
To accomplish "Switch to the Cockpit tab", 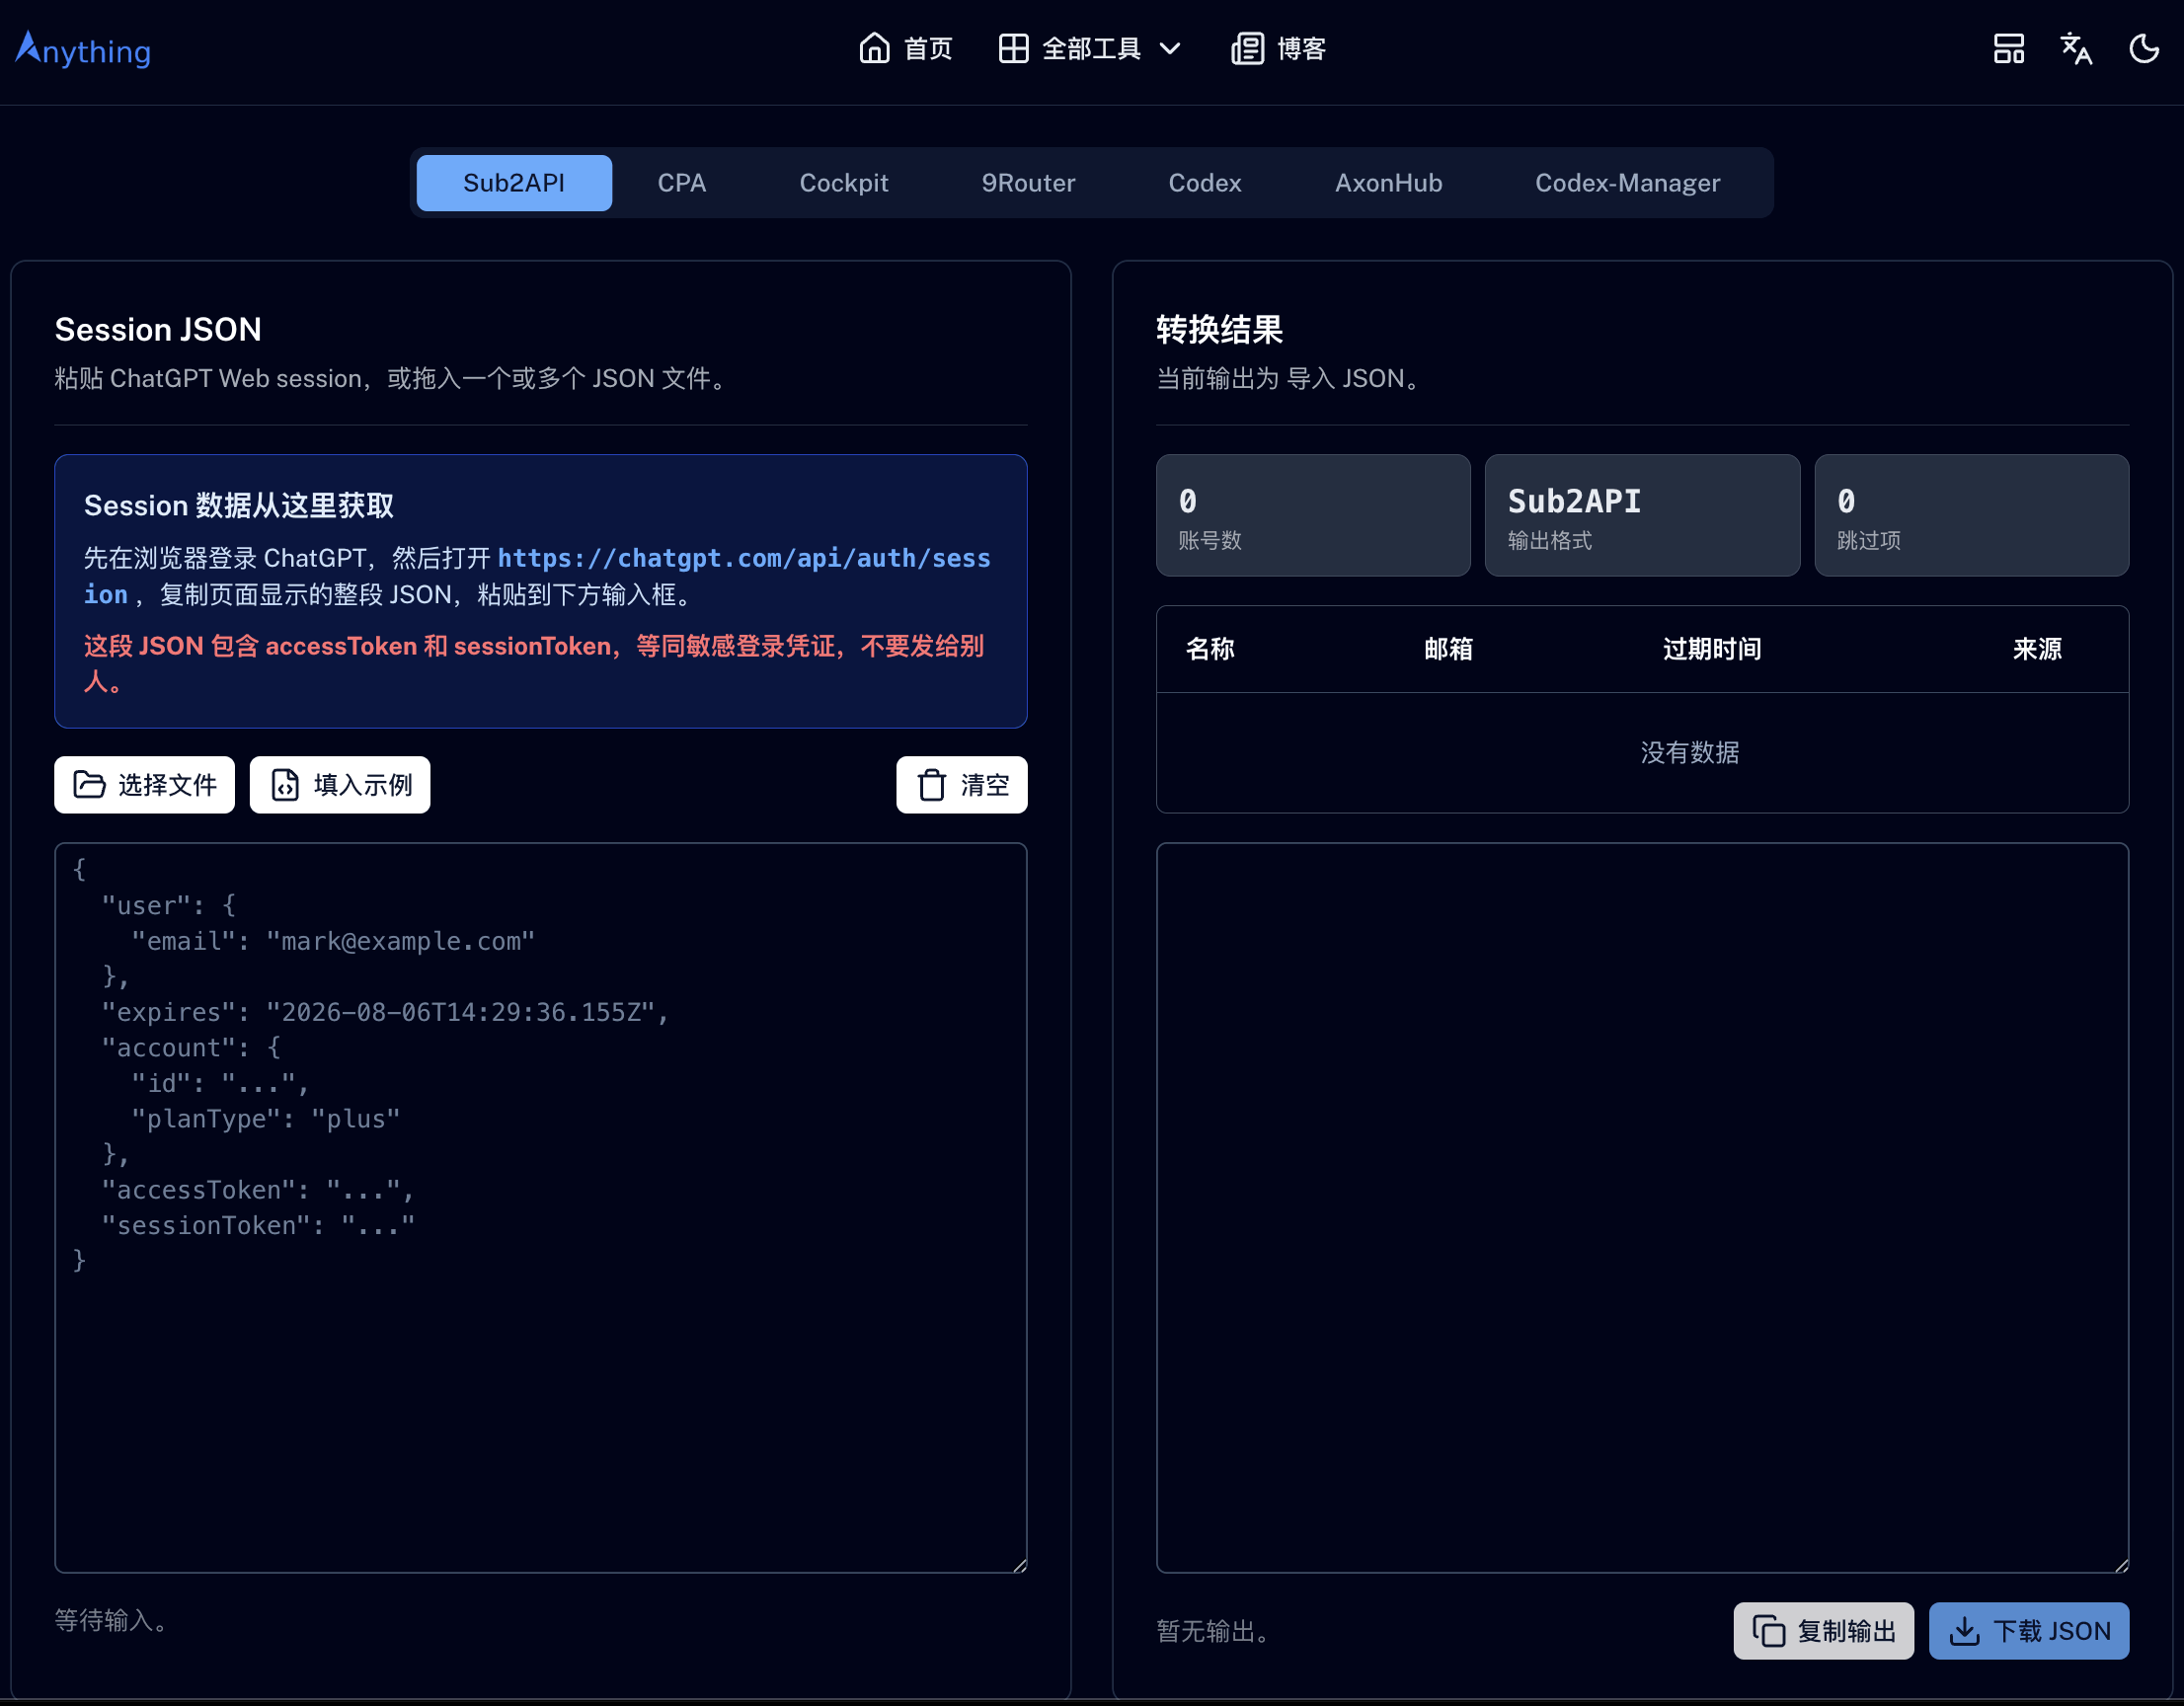I will point(844,183).
